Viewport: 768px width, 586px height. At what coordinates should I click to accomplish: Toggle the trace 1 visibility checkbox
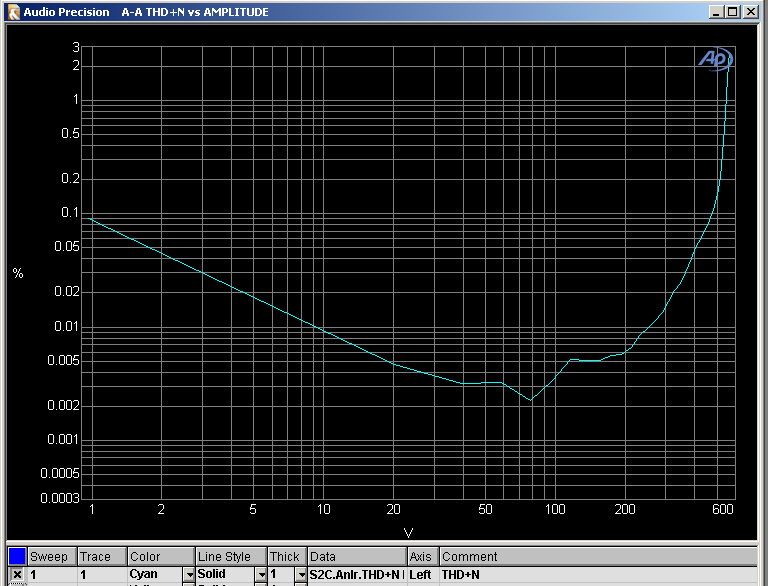click(x=17, y=575)
